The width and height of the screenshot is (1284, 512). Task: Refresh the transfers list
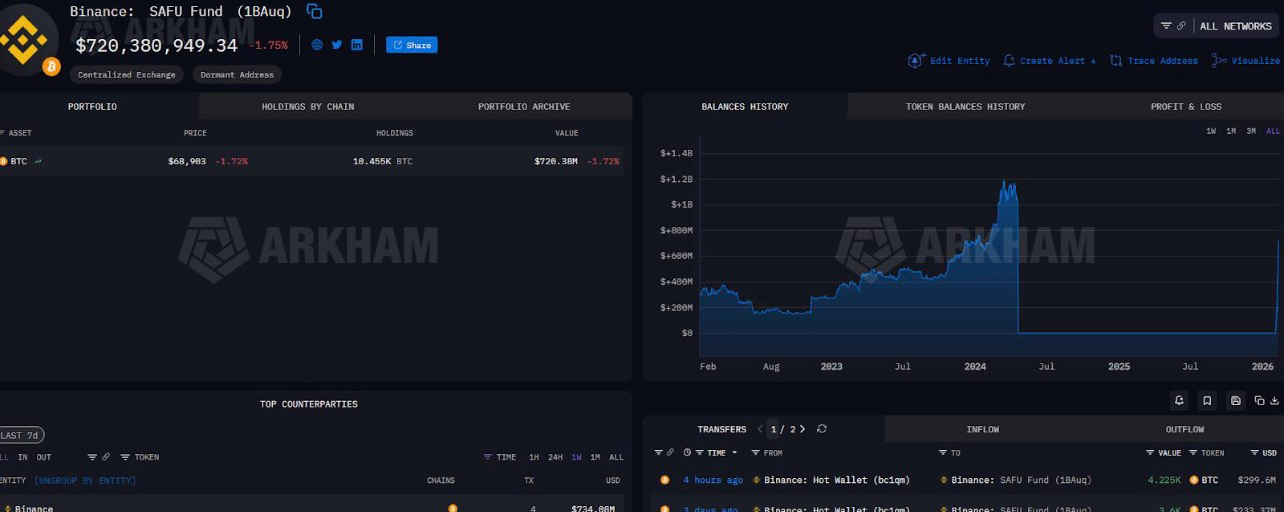point(822,429)
